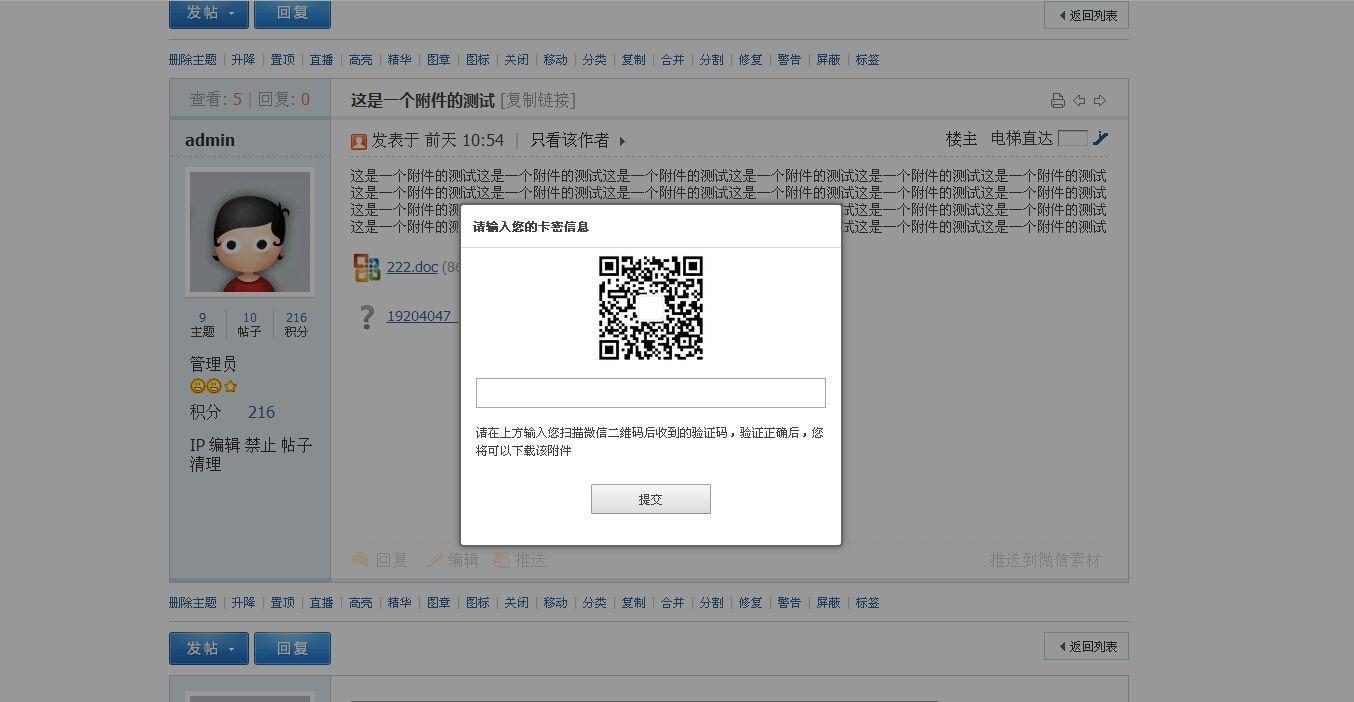
Task: Open admin's avatar picture
Action: click(250, 232)
